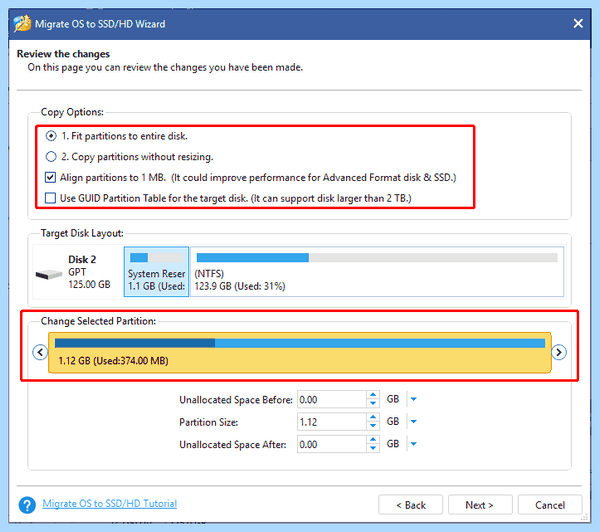The image size is (600, 532).
Task: Open unit dropdown for Unallocated Space Before
Action: 414,399
